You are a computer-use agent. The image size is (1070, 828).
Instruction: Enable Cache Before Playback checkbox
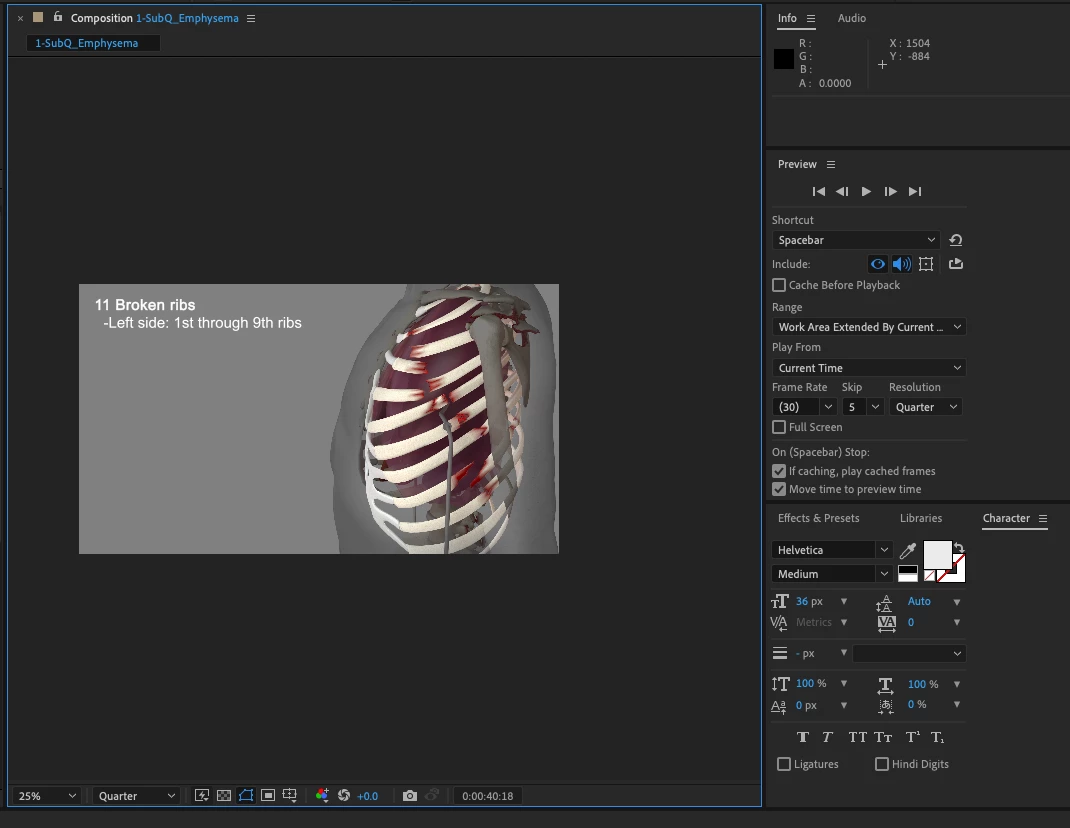click(779, 285)
